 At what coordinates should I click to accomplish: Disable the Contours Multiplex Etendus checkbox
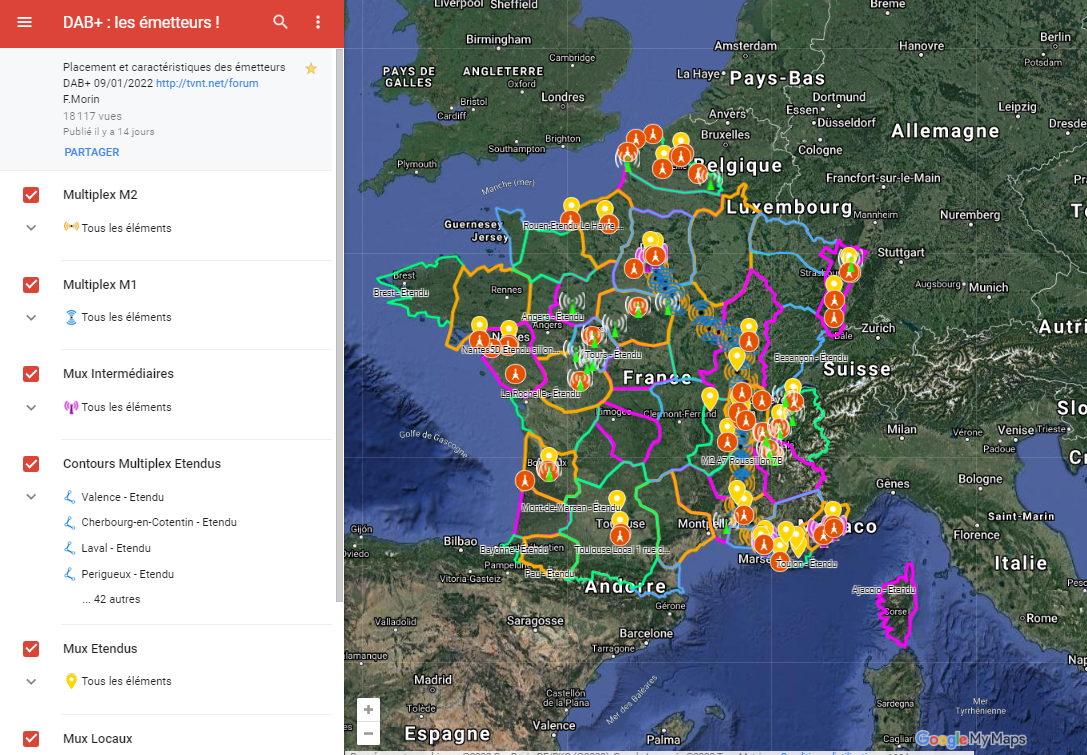(31, 464)
